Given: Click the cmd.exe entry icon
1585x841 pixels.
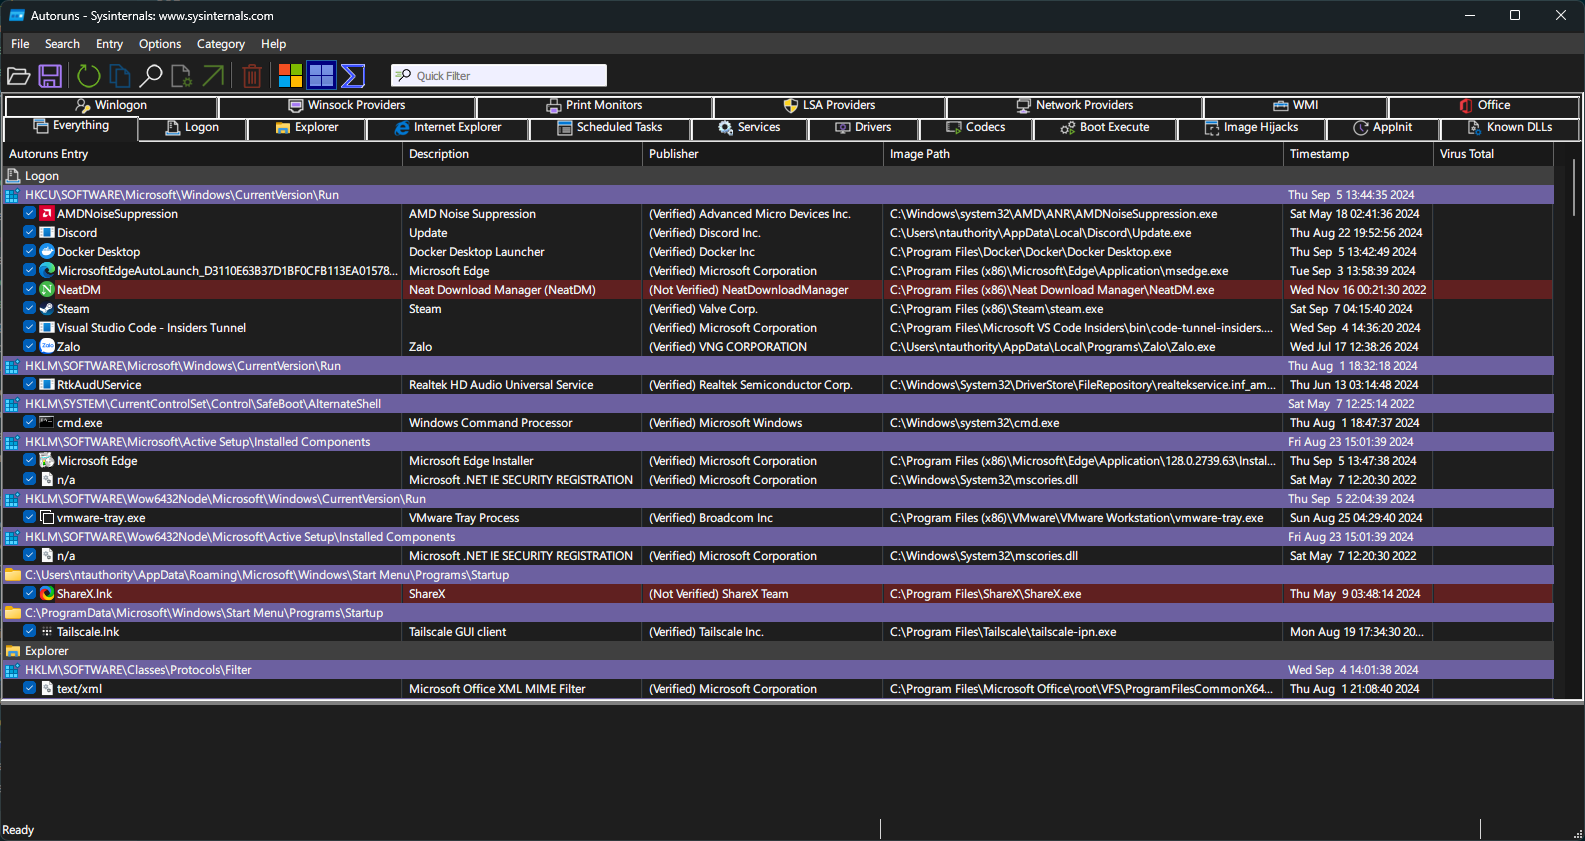Looking at the screenshot, I should (x=47, y=423).
